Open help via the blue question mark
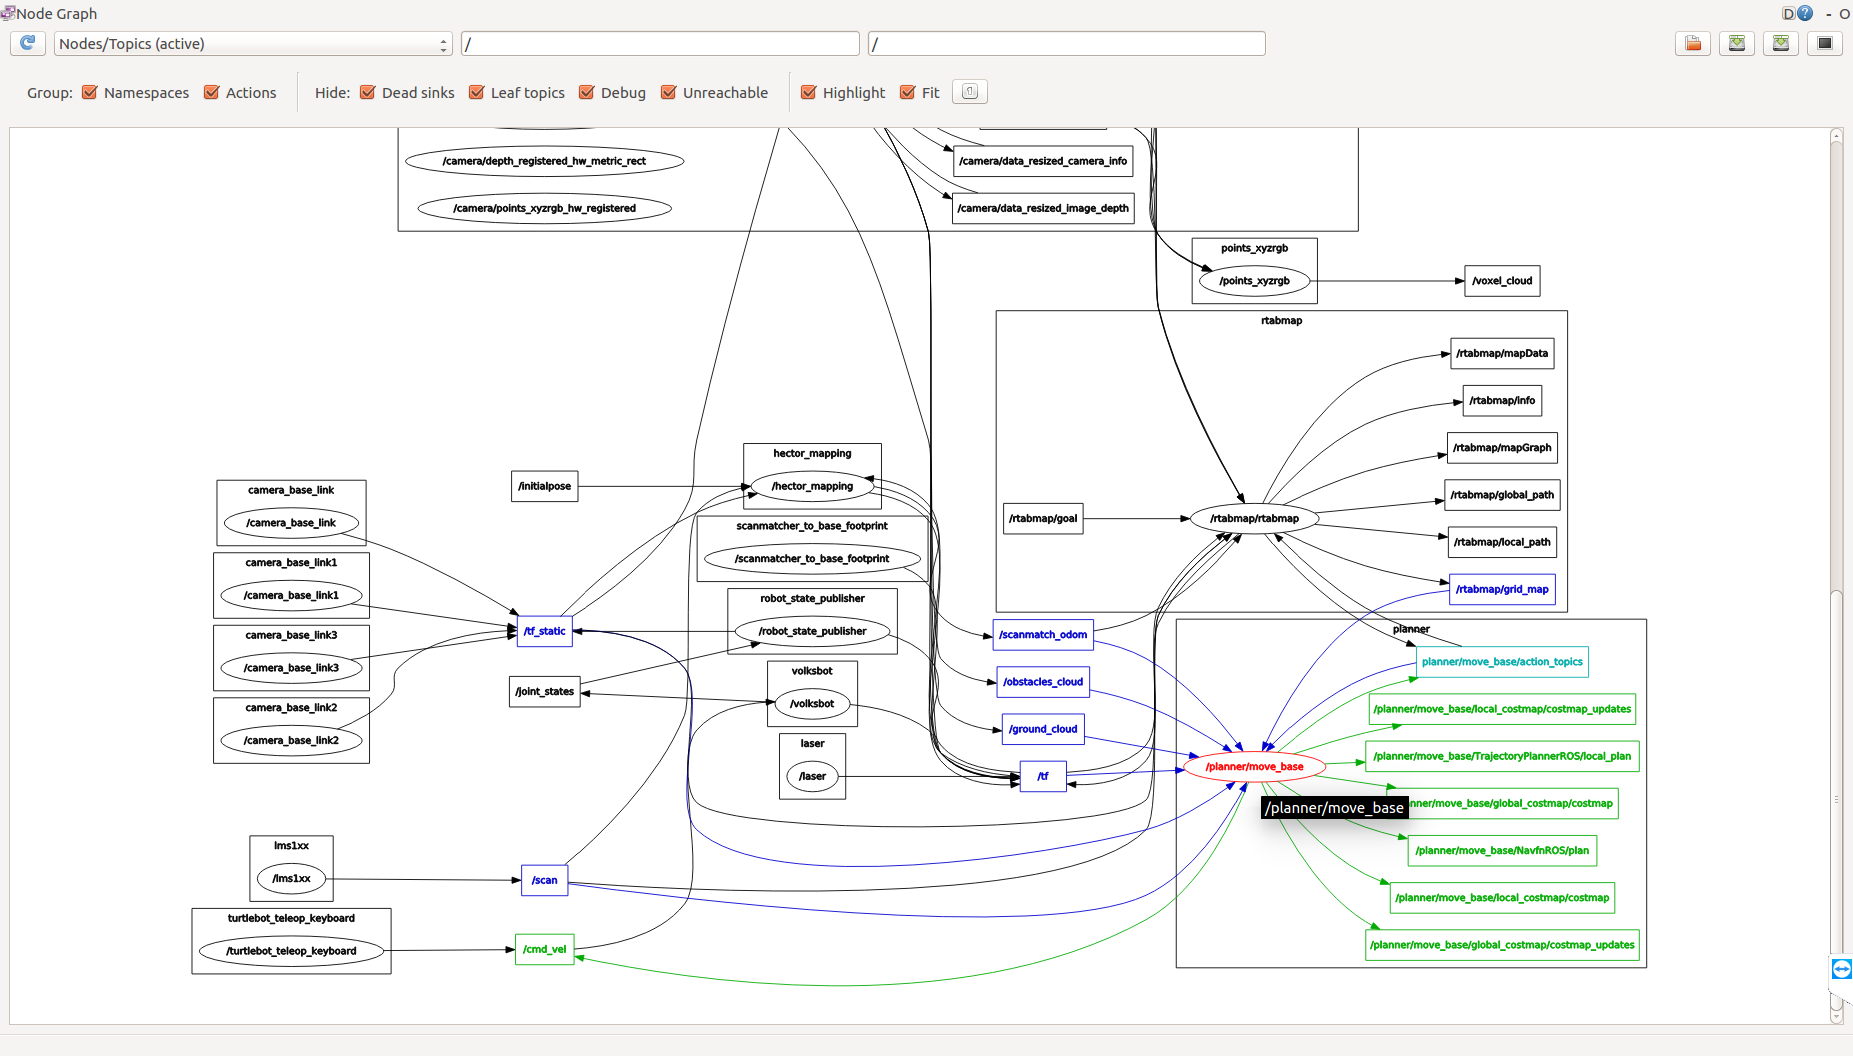 [1805, 13]
